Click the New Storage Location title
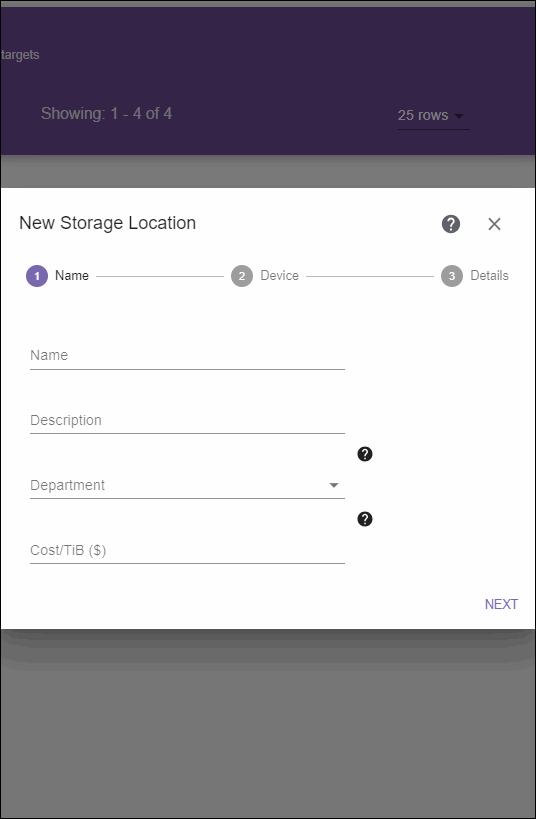 108,223
